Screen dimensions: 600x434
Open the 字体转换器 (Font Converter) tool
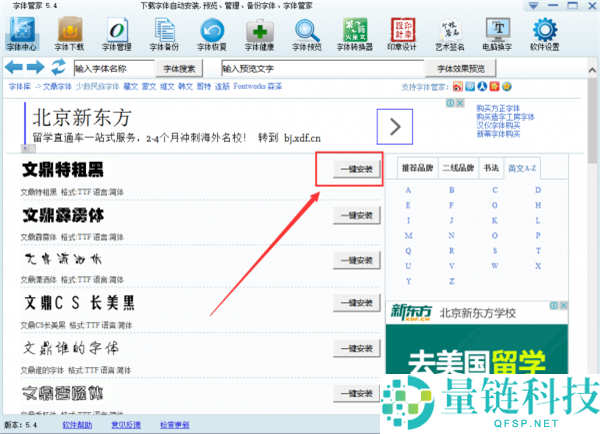click(355, 33)
